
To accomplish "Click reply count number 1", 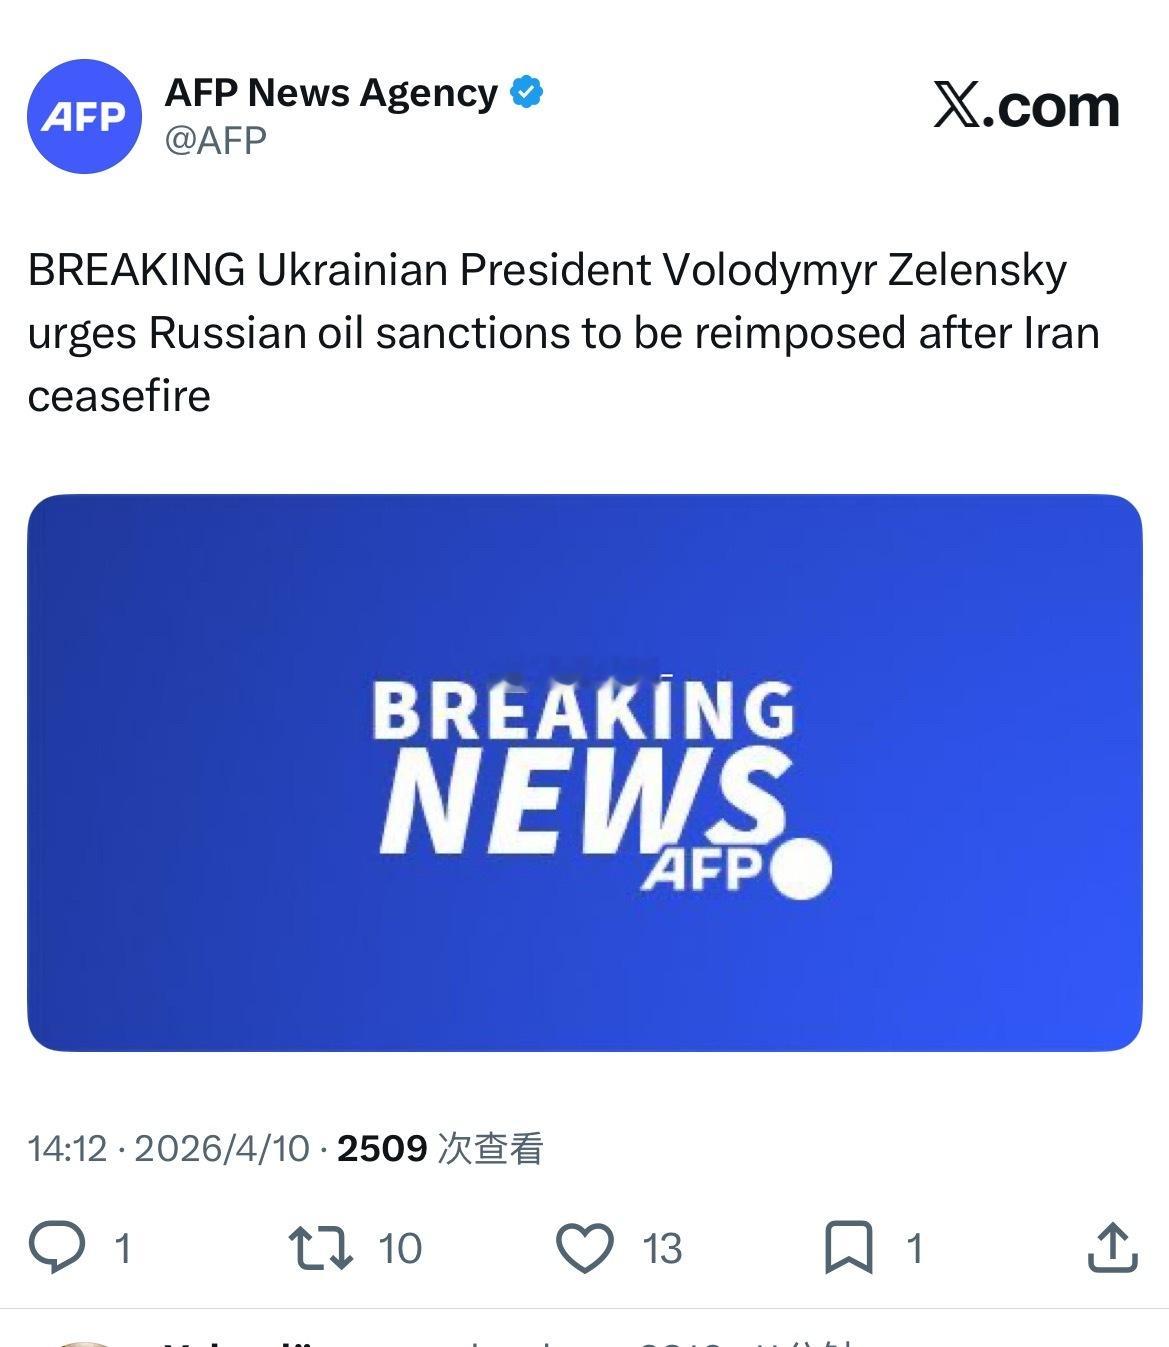I will point(123,1248).
